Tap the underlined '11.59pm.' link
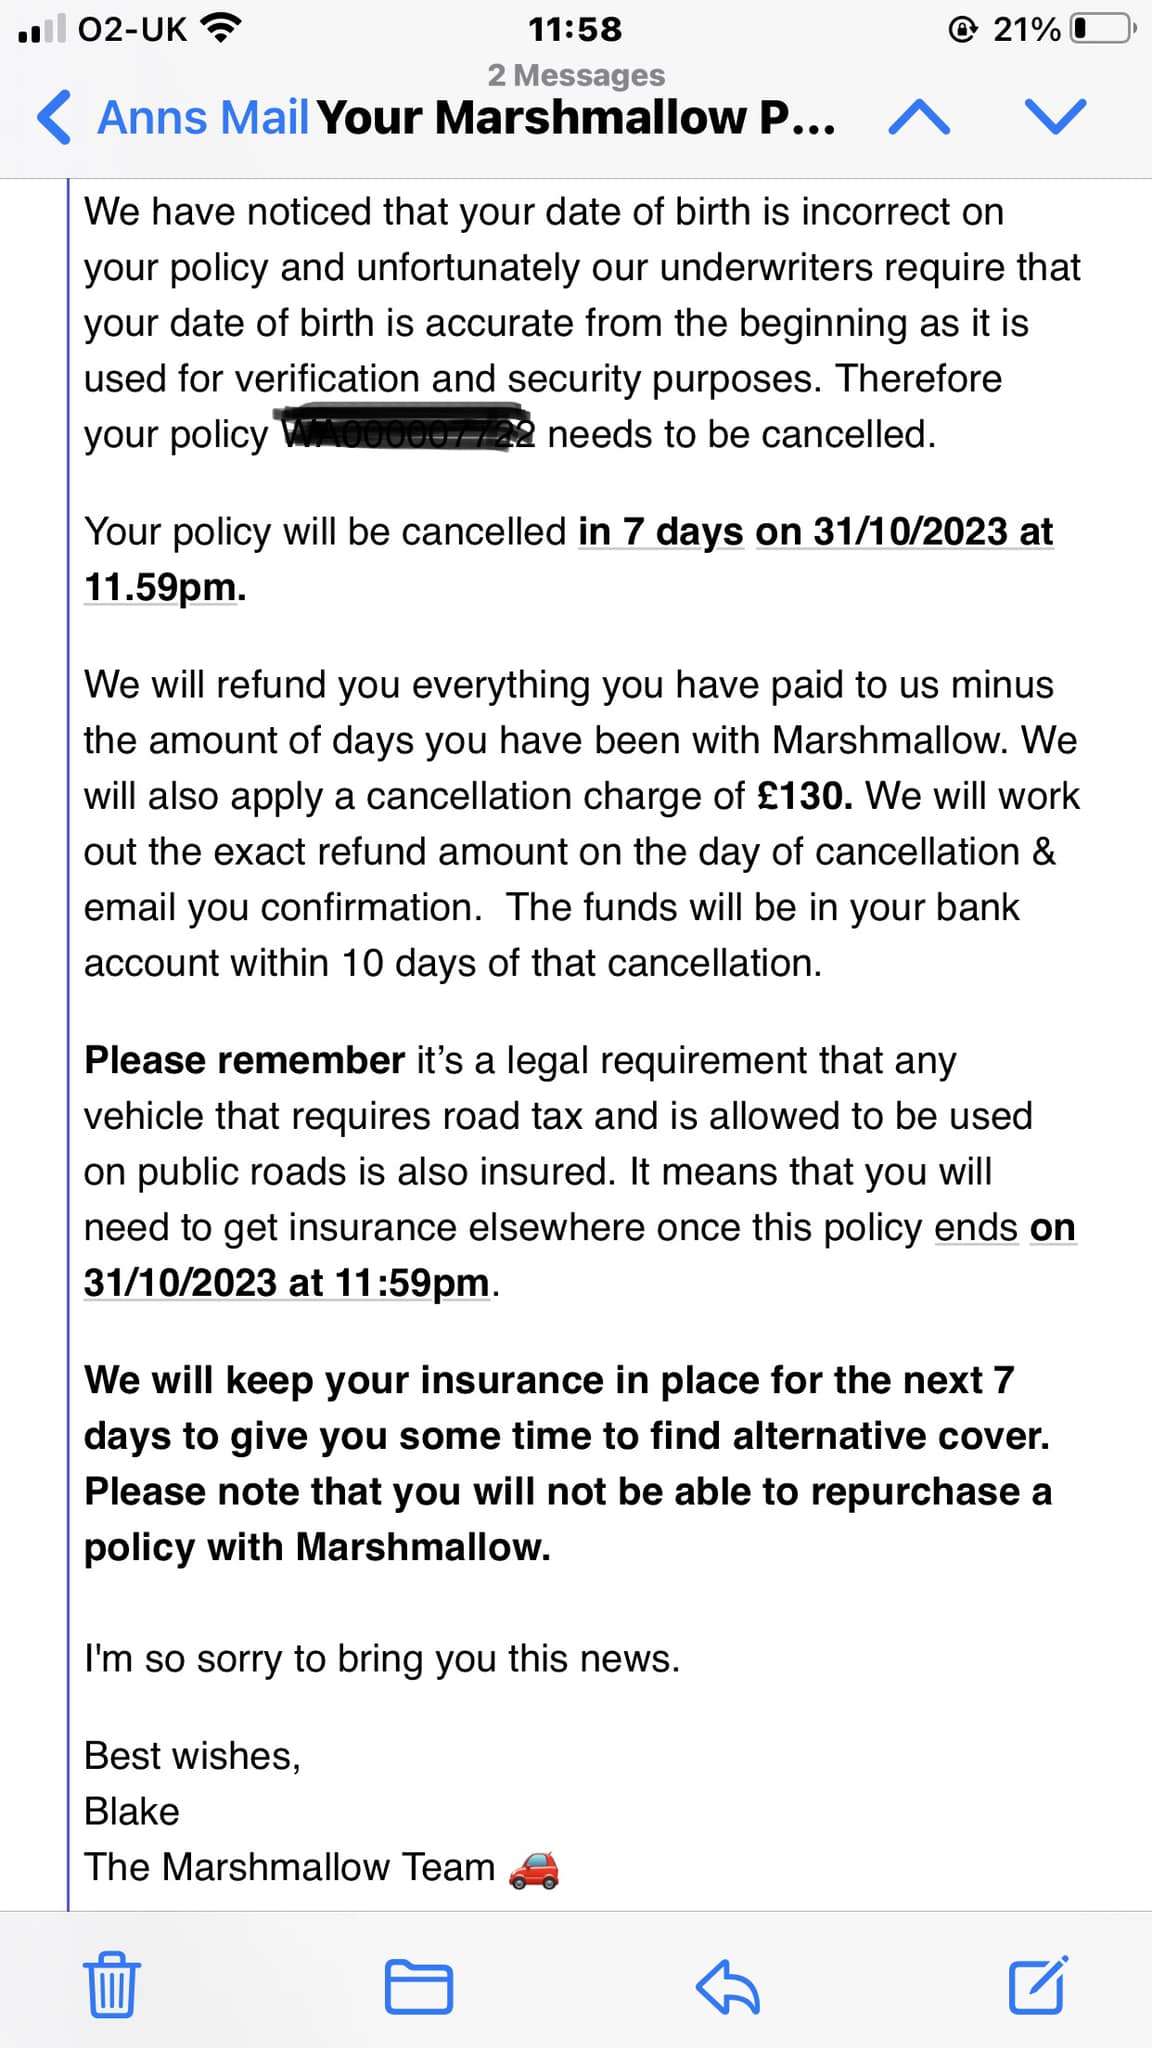This screenshot has height=2048, width=1152. (165, 587)
